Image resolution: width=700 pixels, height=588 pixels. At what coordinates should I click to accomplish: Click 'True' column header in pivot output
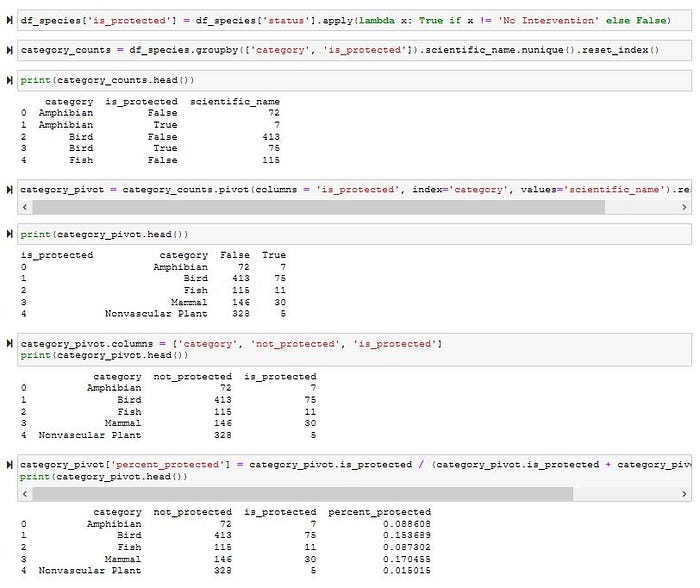coord(274,255)
